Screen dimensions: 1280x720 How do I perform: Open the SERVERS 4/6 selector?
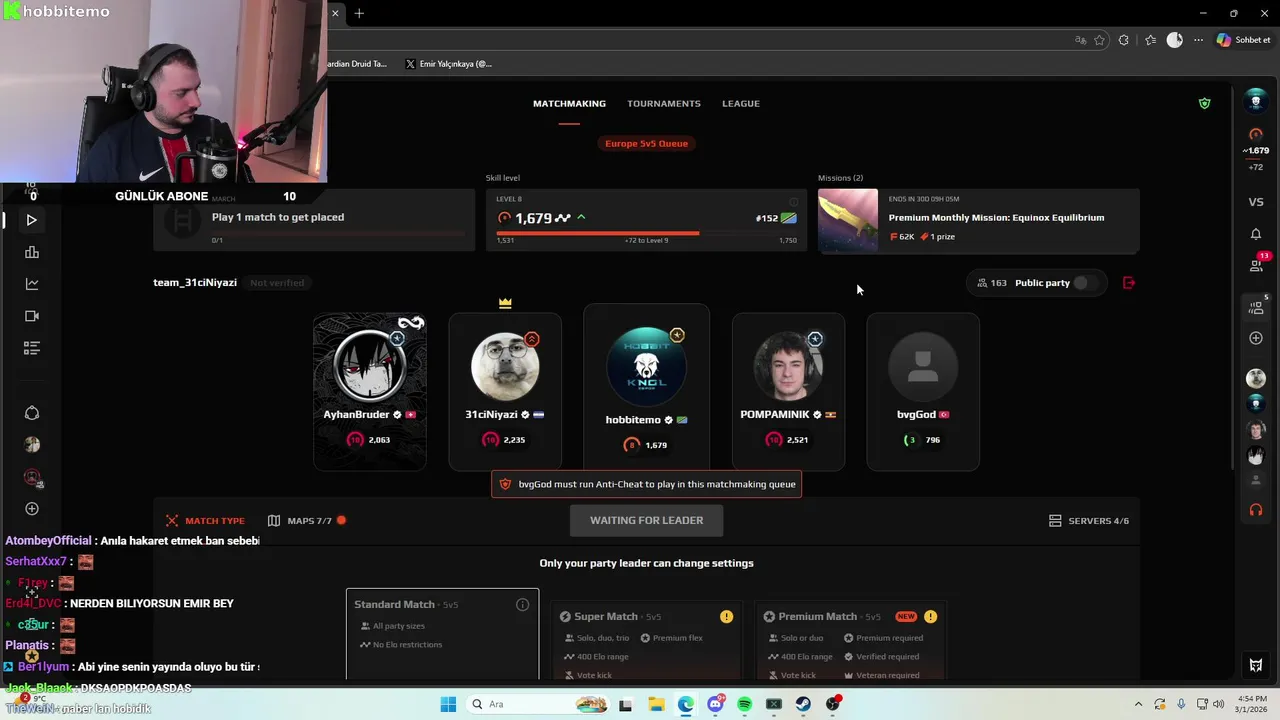coord(1089,520)
